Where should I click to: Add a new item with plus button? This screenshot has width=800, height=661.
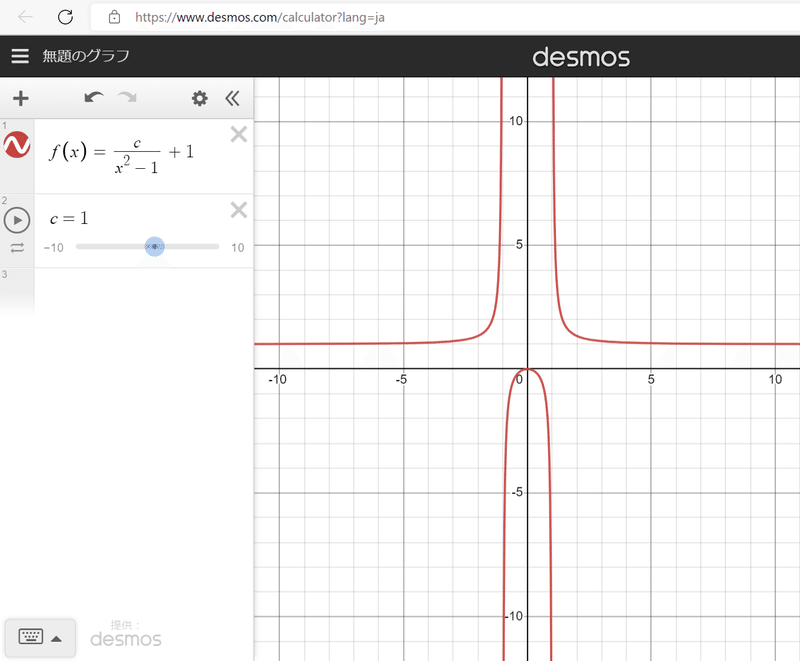20,98
